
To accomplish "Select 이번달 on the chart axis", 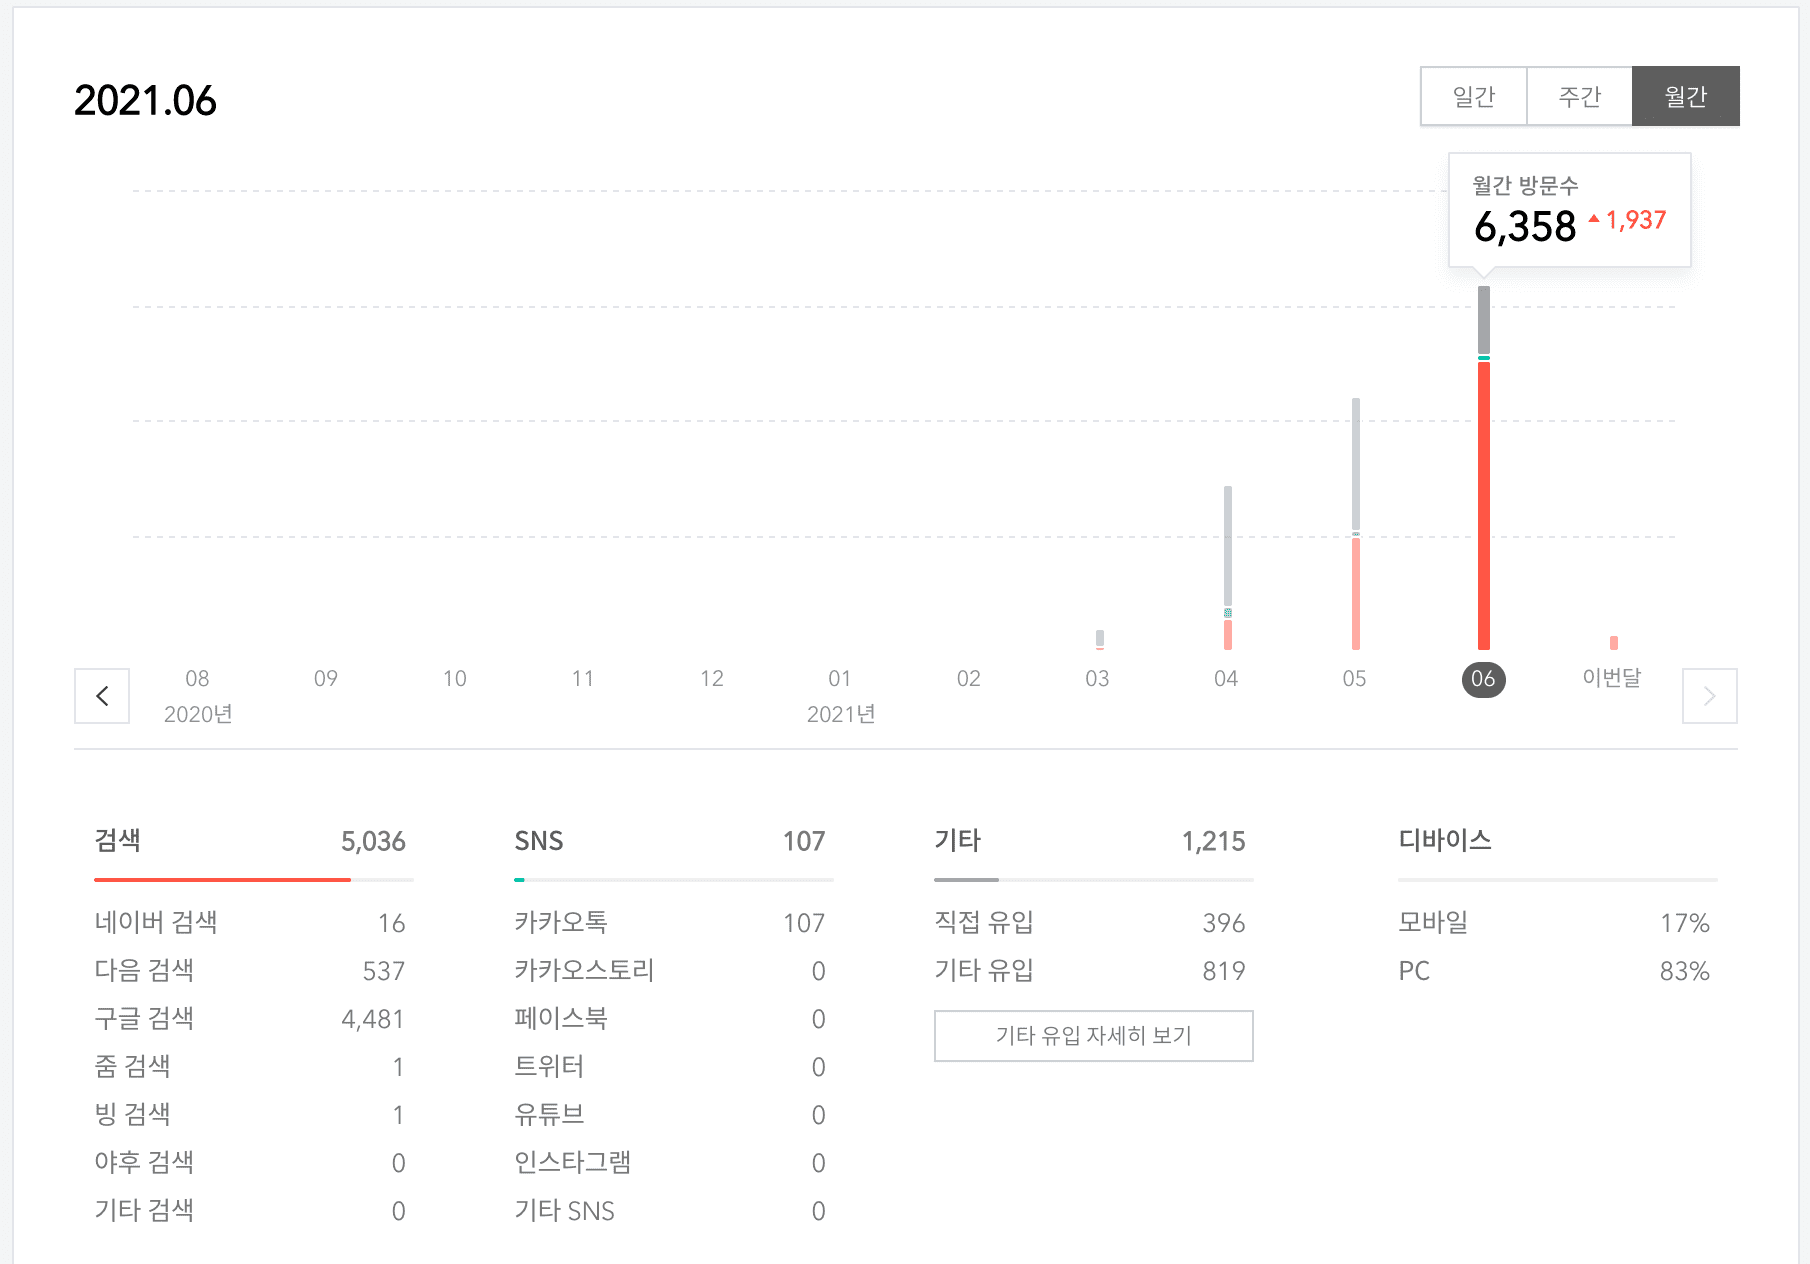I will (x=1612, y=678).
